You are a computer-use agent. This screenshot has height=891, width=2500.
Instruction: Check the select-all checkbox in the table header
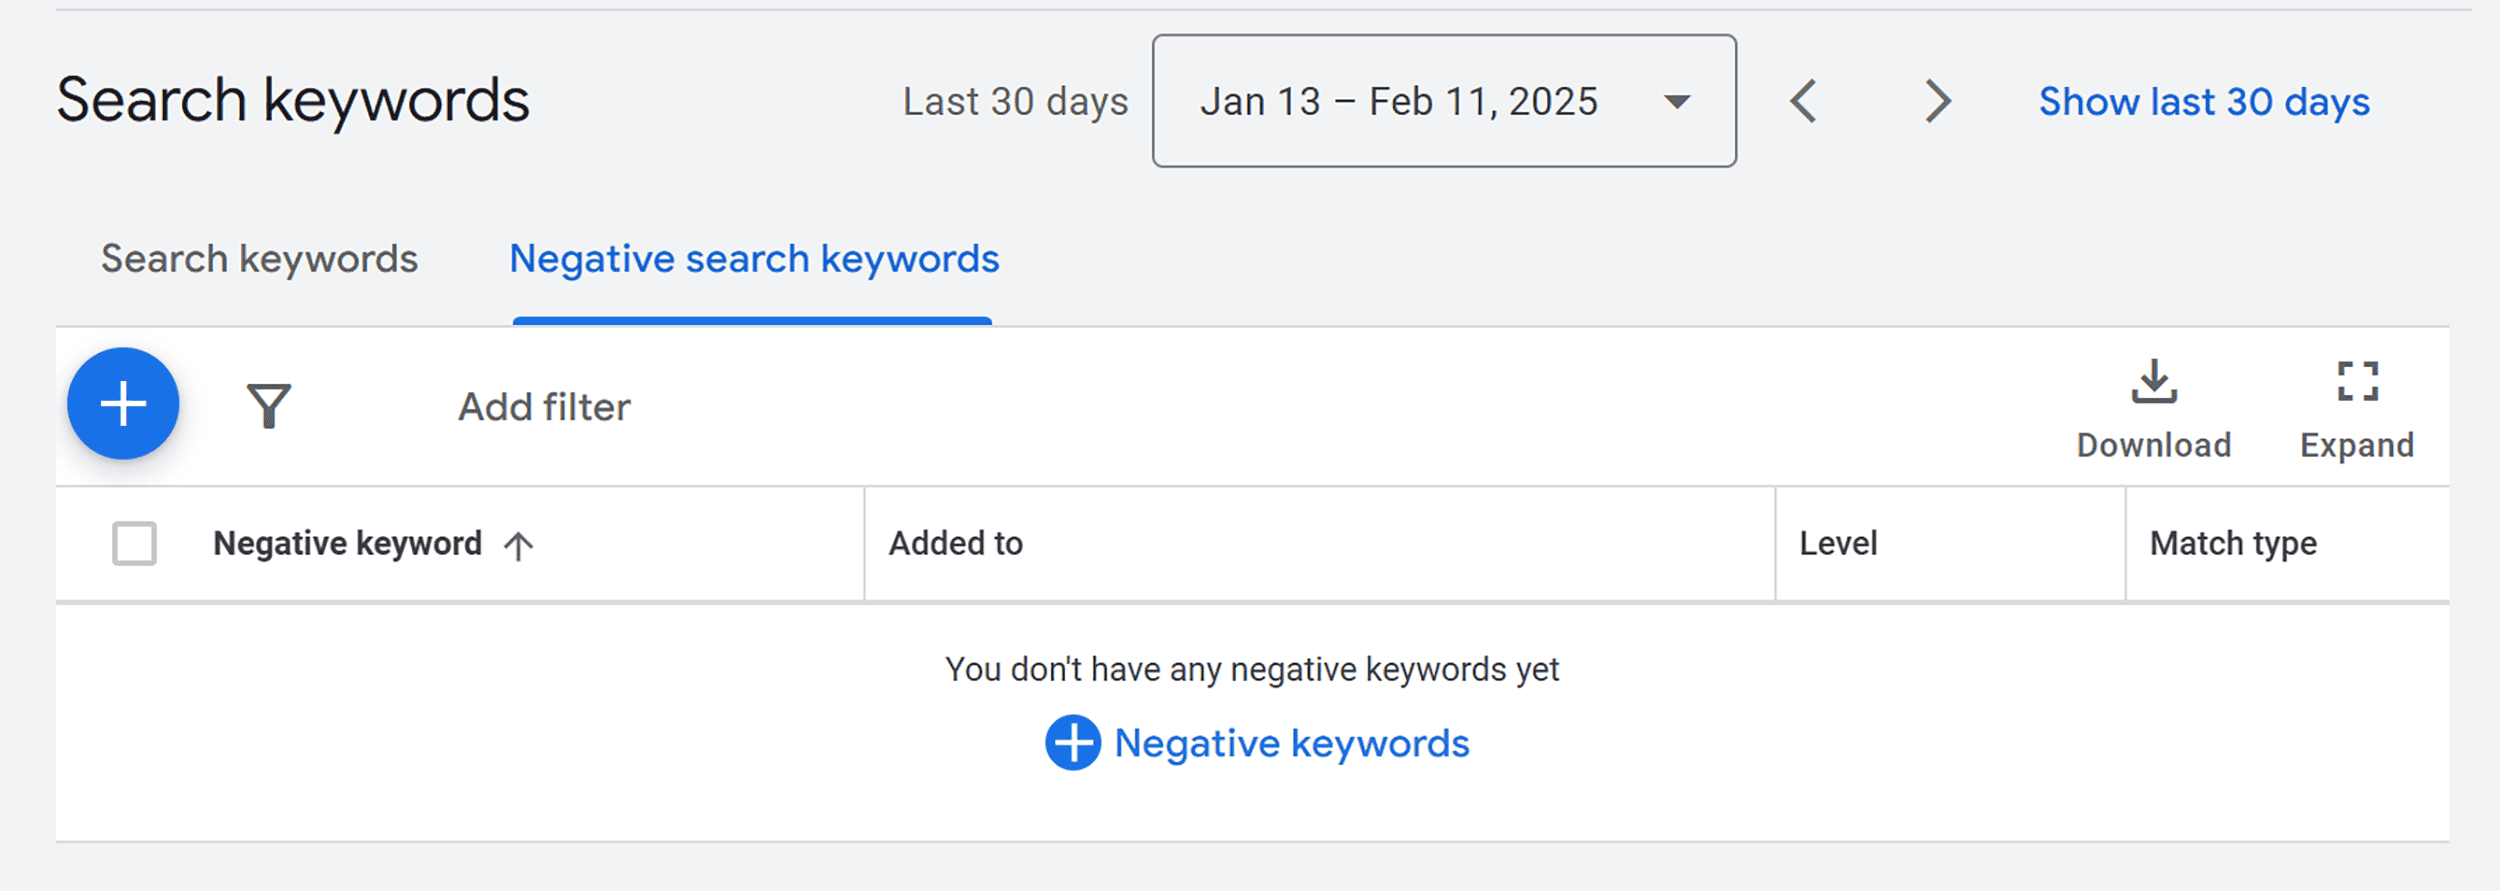tap(135, 543)
